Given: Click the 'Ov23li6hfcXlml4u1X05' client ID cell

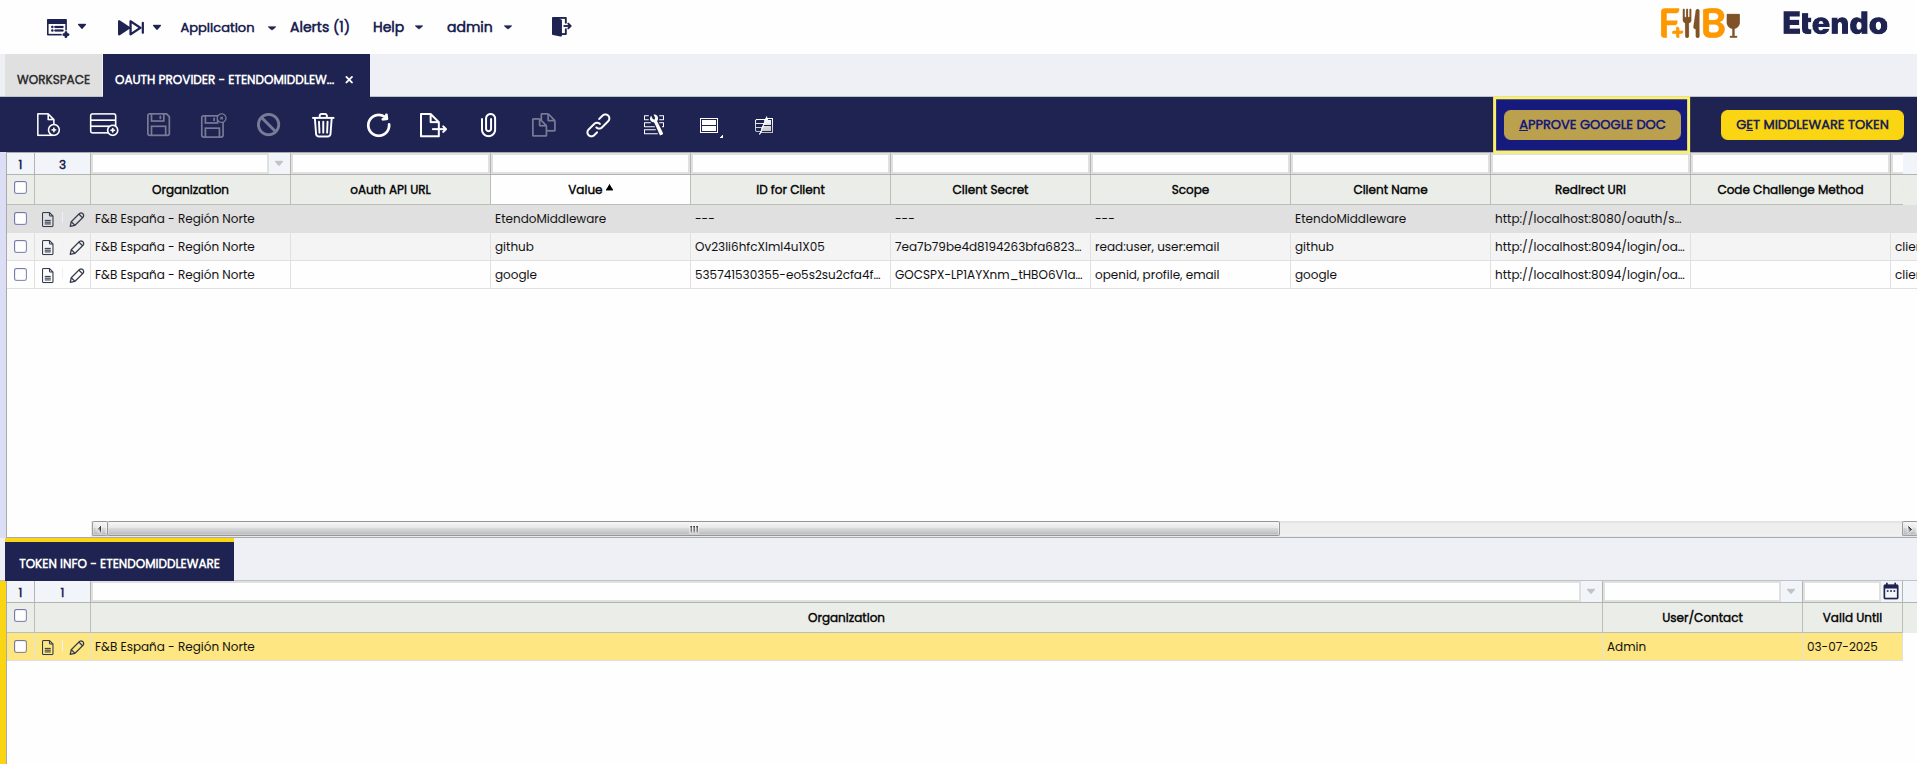Looking at the screenshot, I should click(x=790, y=247).
